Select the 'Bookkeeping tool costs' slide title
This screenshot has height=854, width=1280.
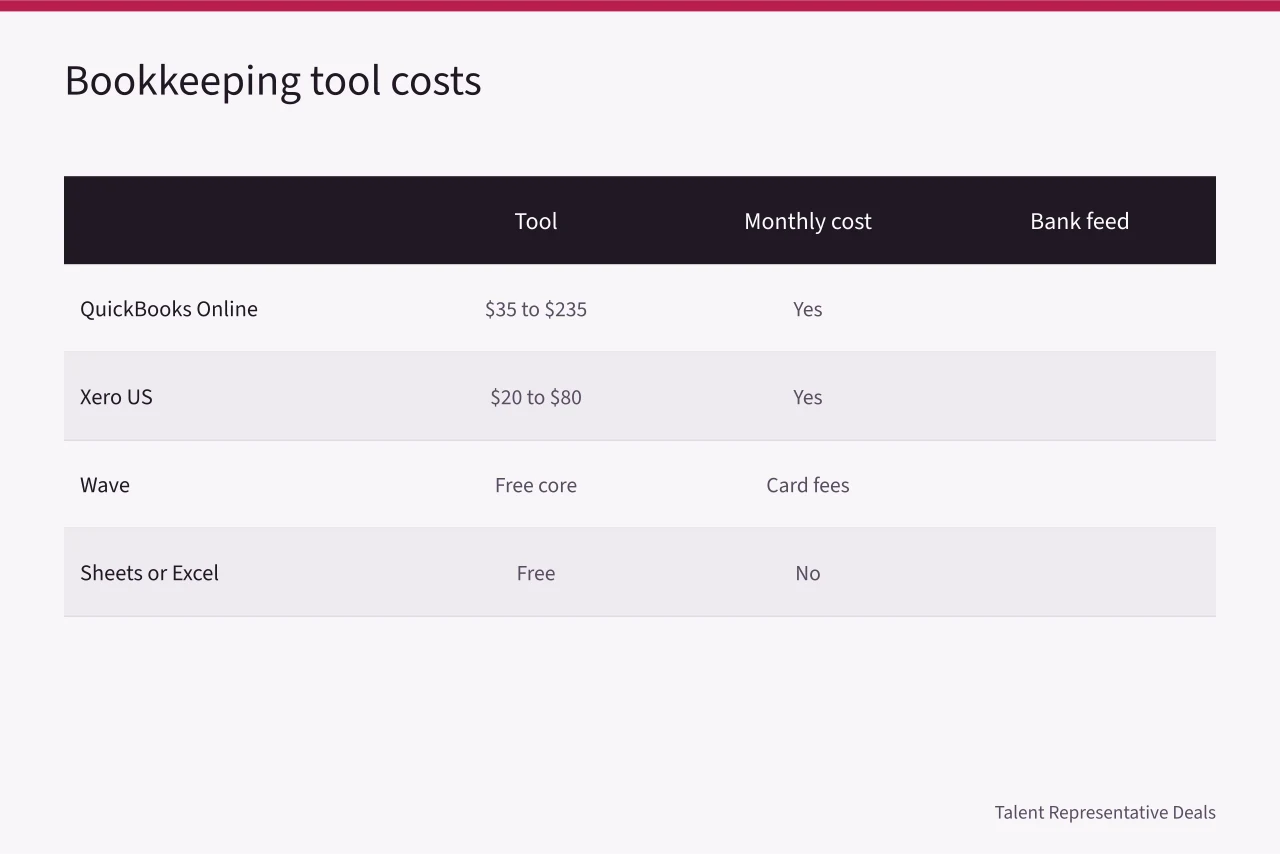(x=273, y=81)
